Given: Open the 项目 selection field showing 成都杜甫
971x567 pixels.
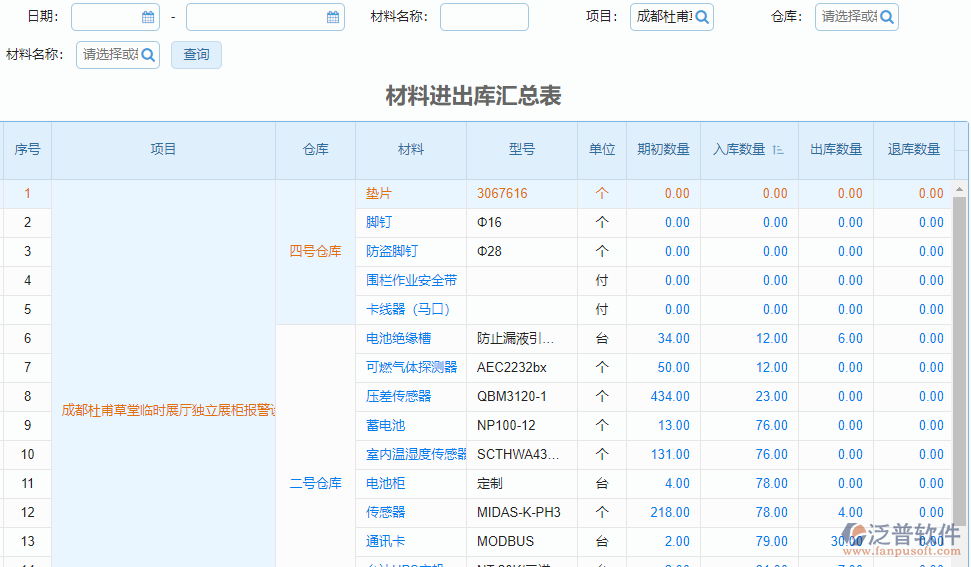Looking at the screenshot, I should 664,17.
